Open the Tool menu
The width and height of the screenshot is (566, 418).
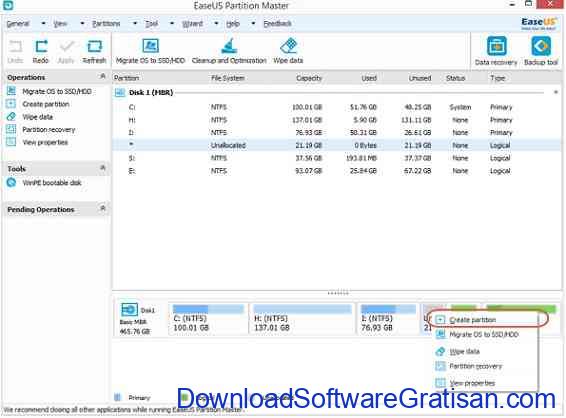(152, 24)
